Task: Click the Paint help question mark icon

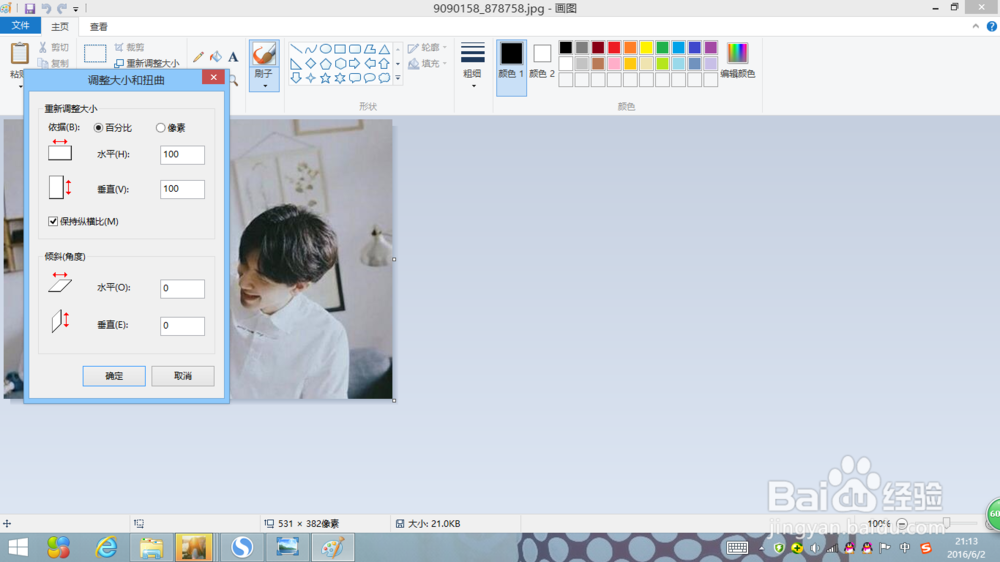Action: click(992, 26)
